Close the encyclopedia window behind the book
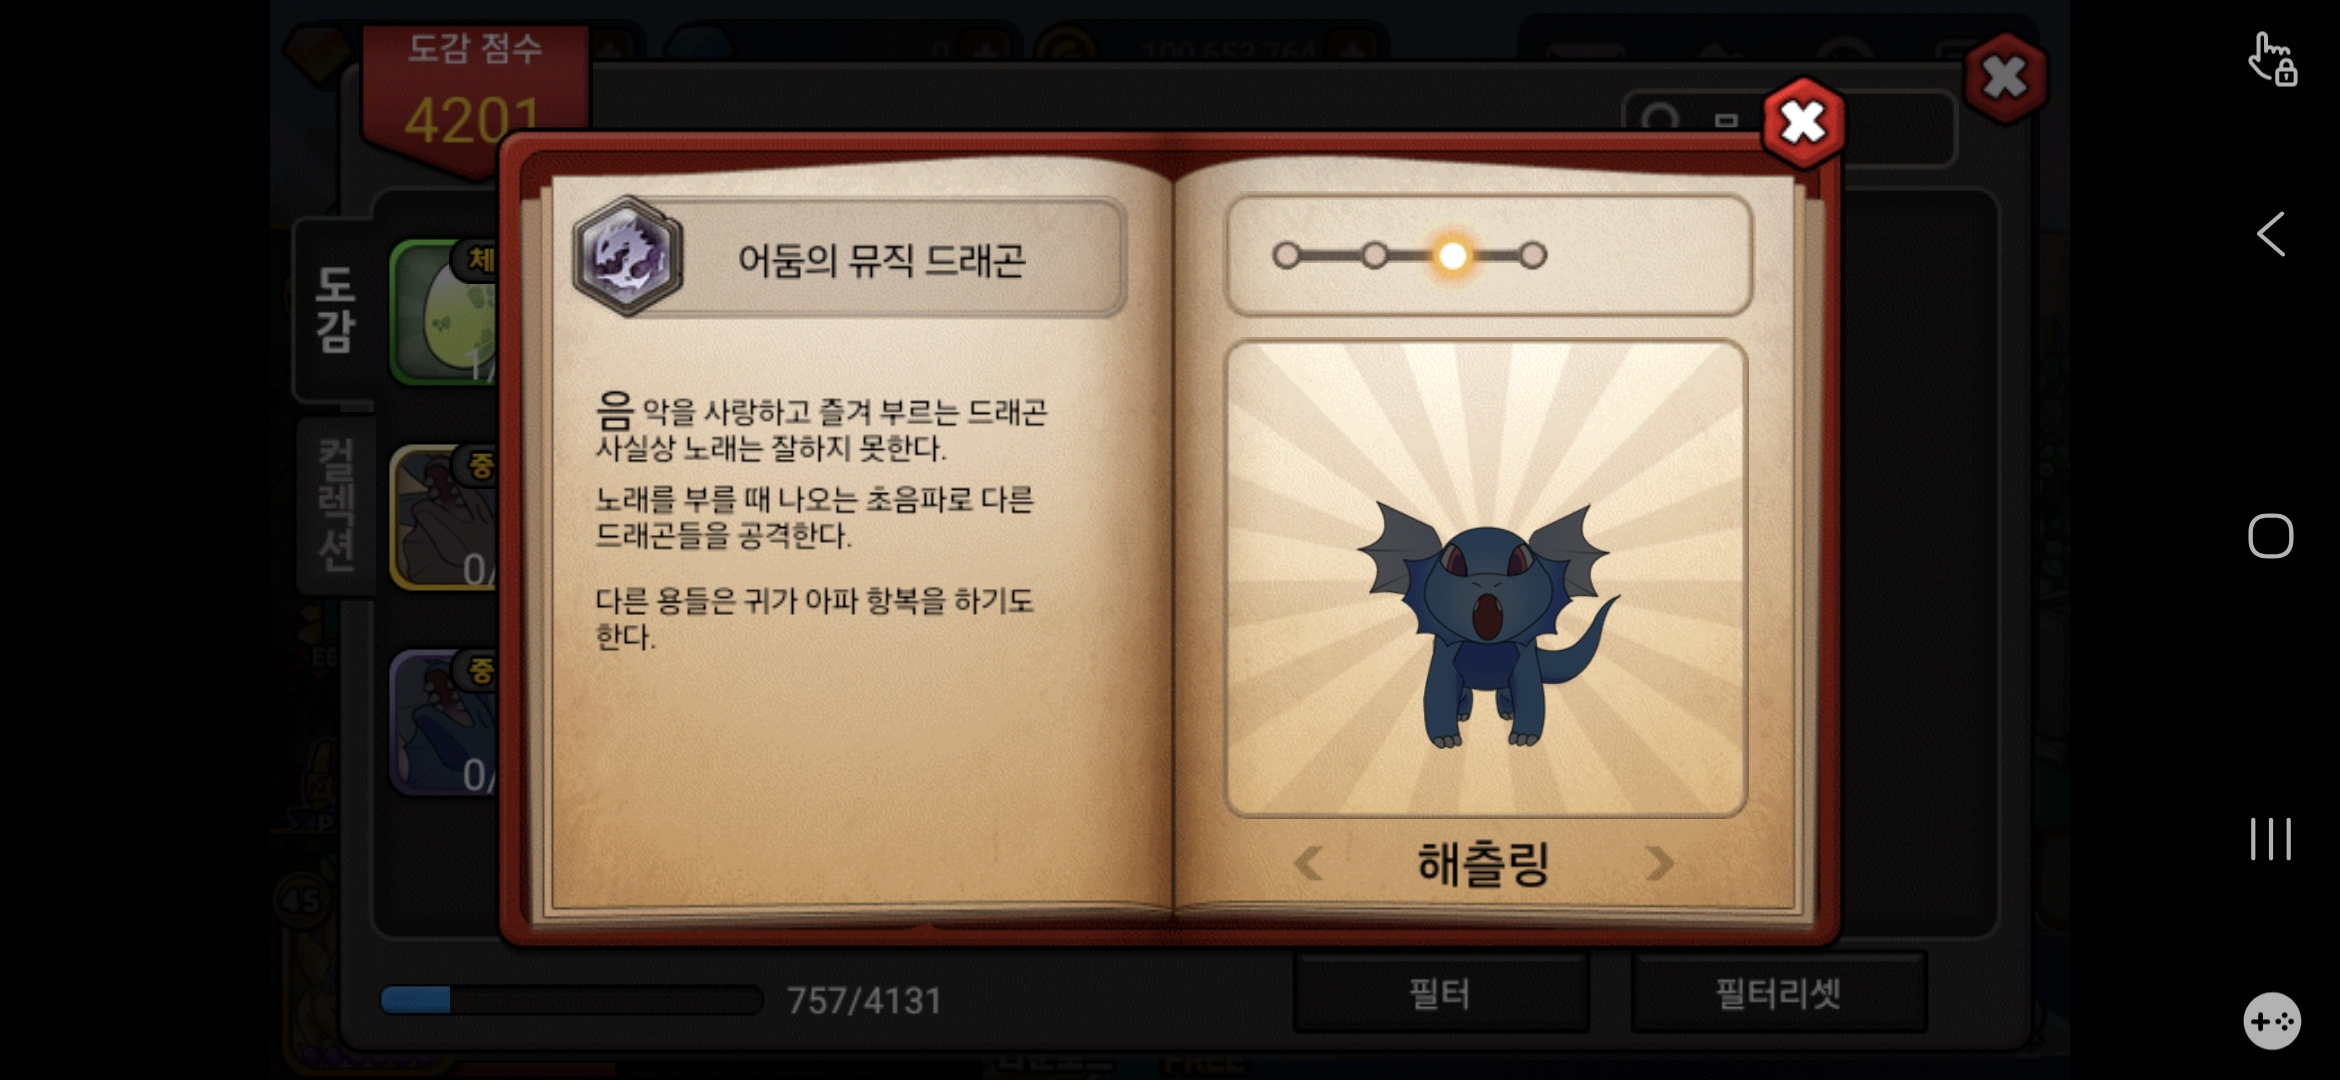This screenshot has width=2340, height=1080. click(x=2005, y=78)
